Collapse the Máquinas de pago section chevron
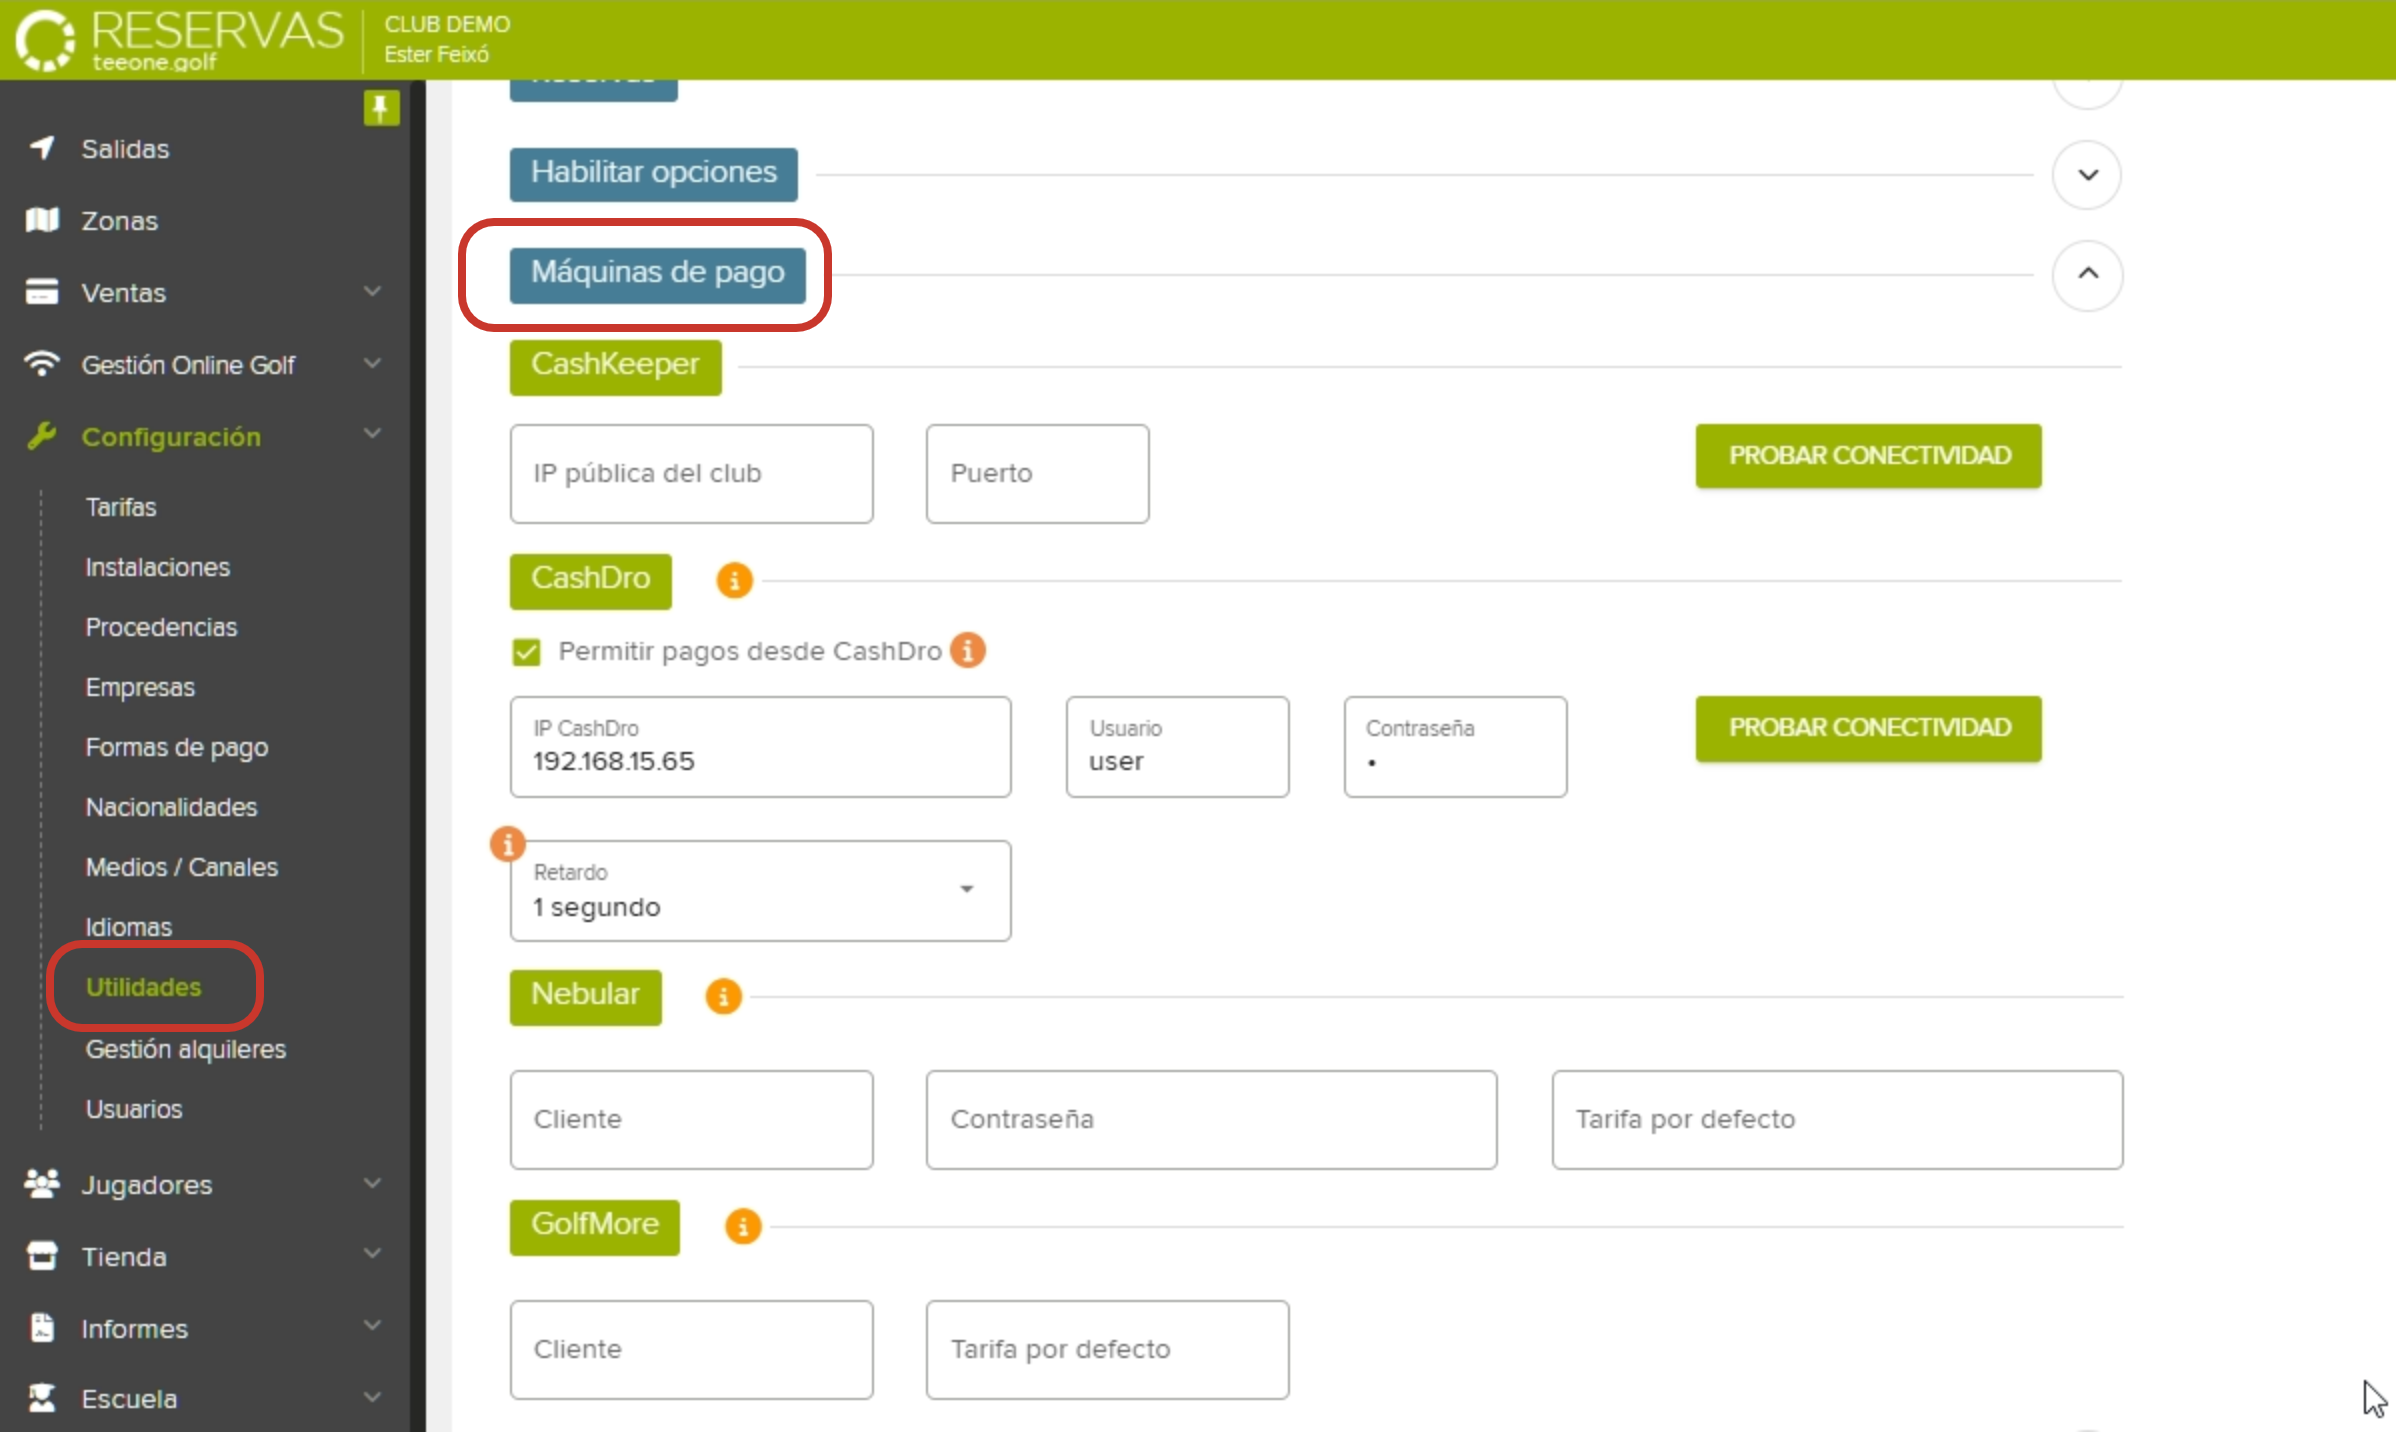Screen dimensions: 2396x1432 (x=2087, y=274)
